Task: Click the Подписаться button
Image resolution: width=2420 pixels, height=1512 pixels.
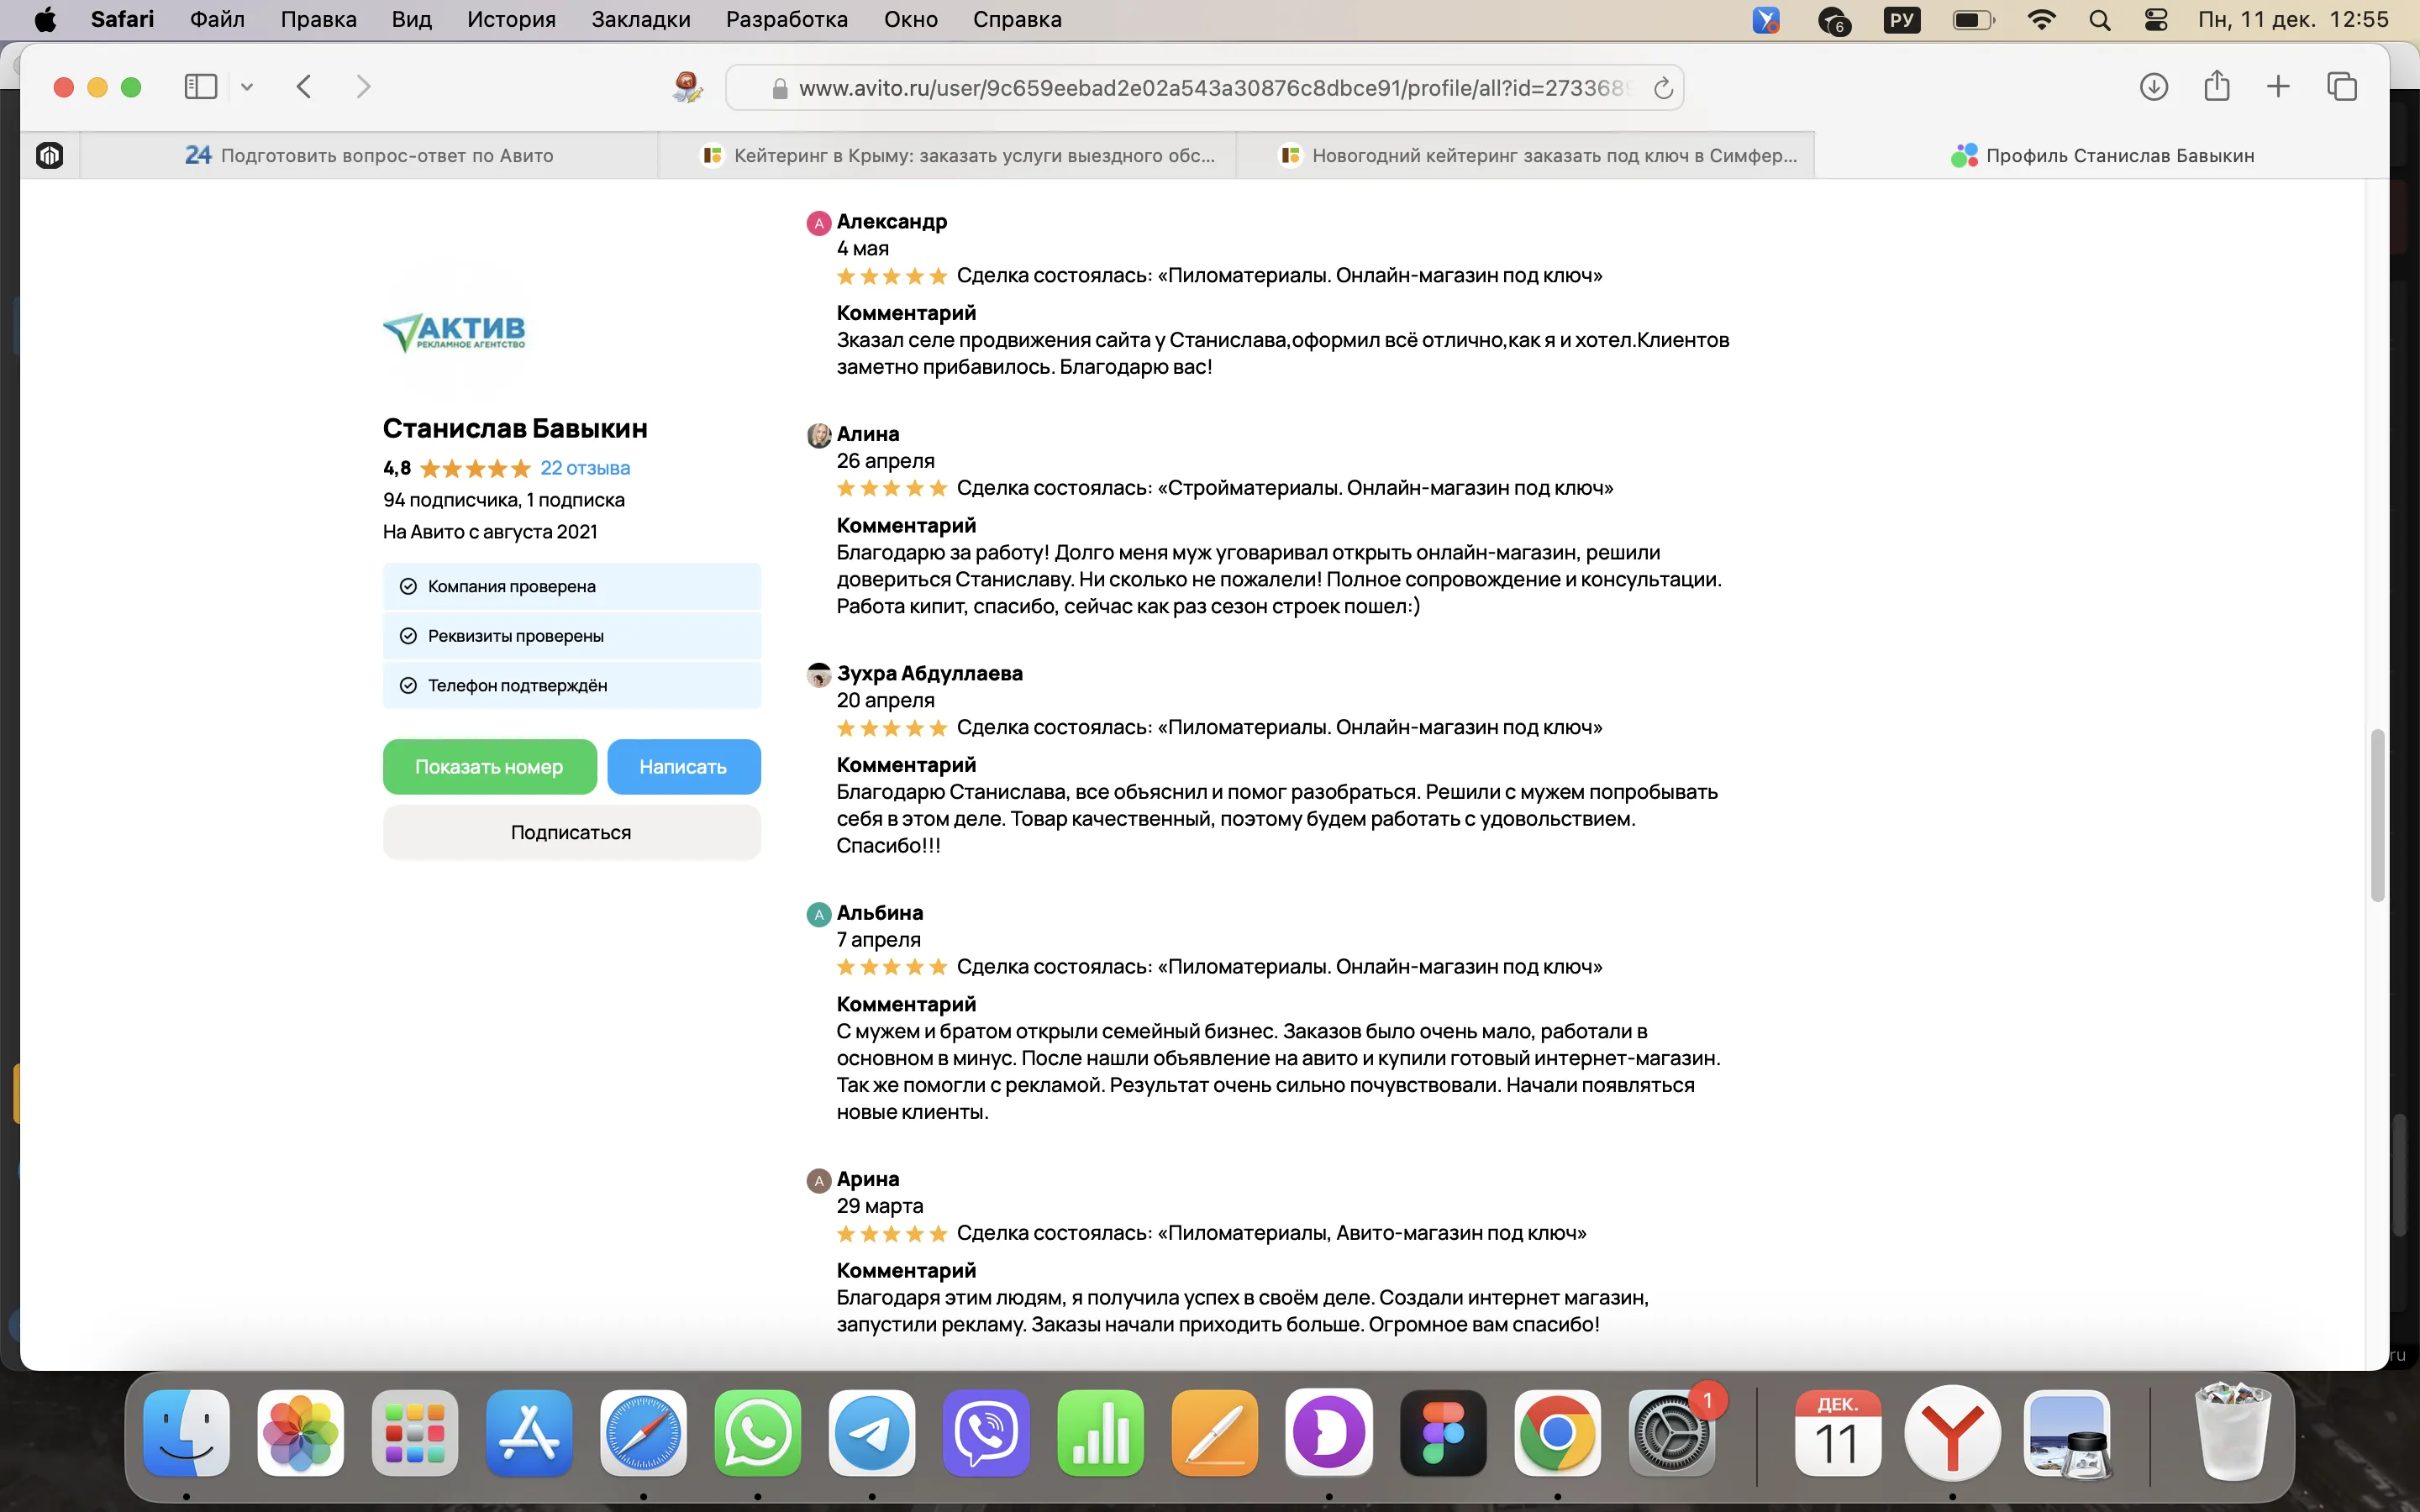Action: 571,832
